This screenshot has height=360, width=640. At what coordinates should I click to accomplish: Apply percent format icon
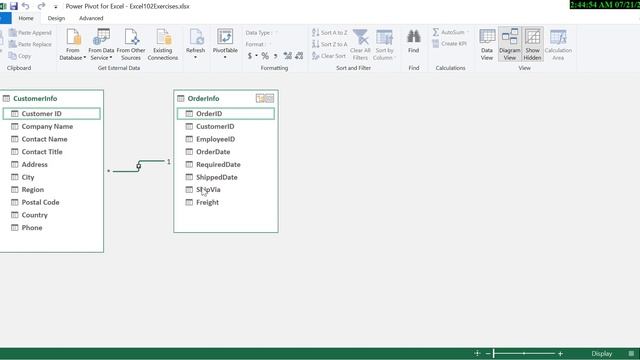(265, 56)
